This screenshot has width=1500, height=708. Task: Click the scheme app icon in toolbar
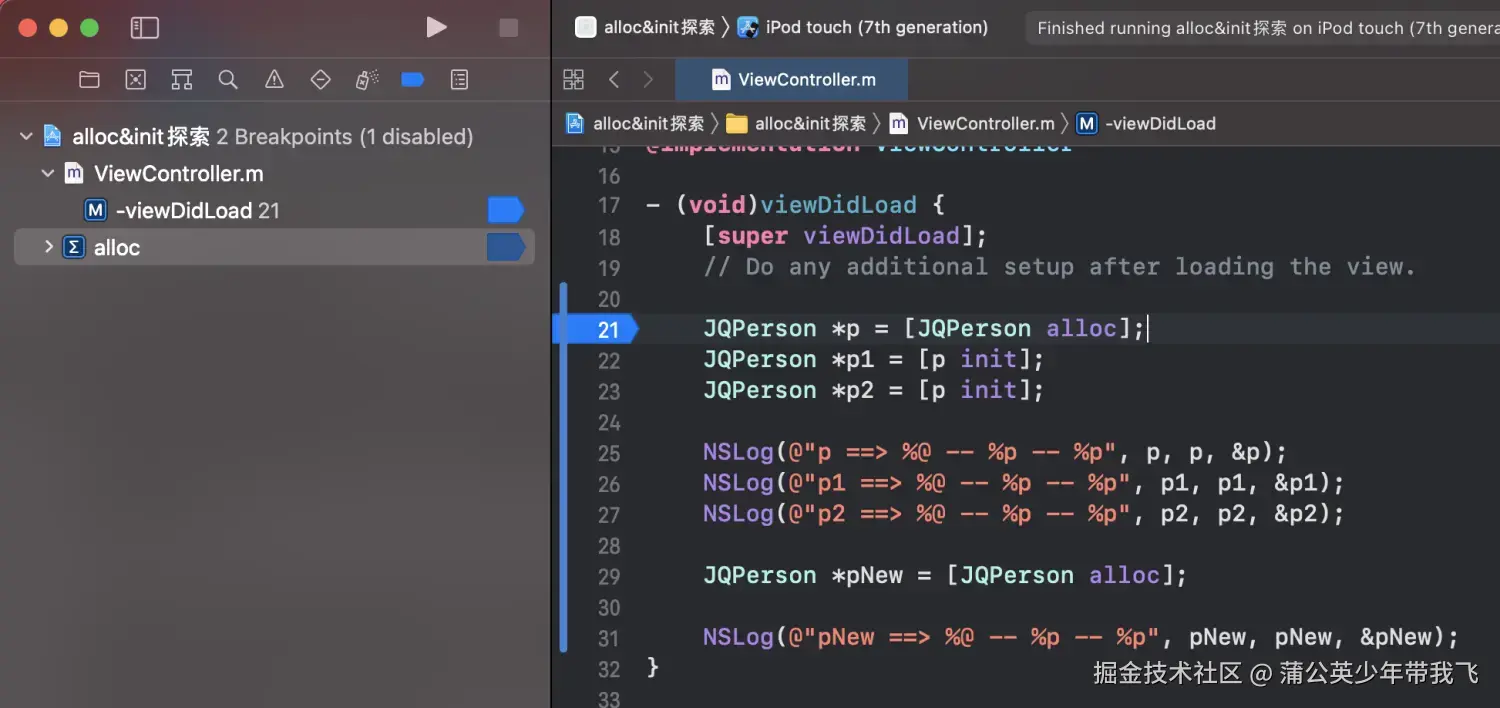pyautogui.click(x=586, y=28)
